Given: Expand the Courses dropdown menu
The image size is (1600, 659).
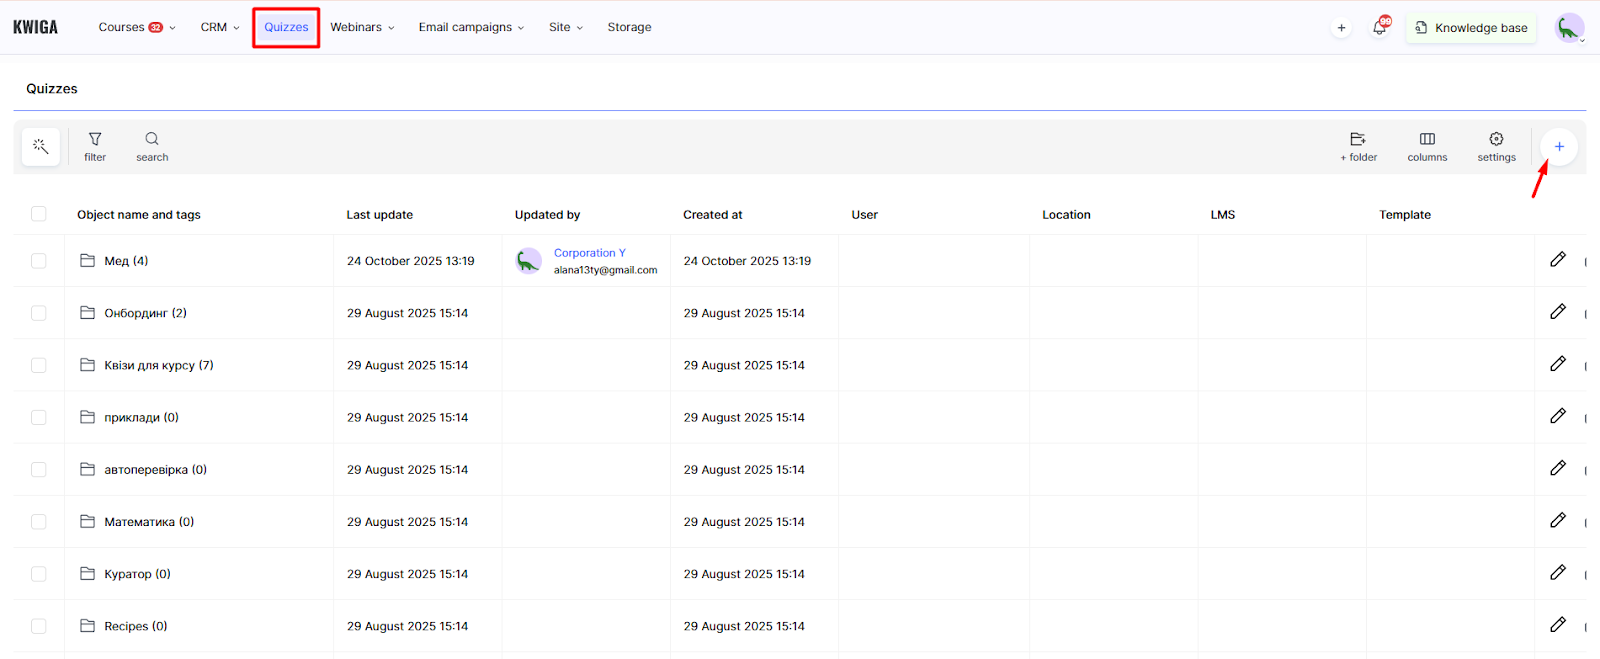Looking at the screenshot, I should 136,27.
